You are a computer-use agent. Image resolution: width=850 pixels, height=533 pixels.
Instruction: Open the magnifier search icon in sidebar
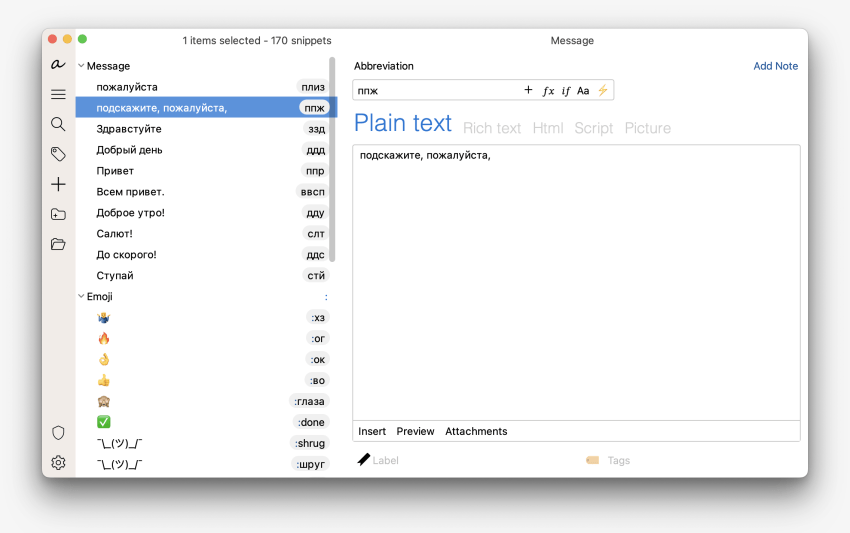(58, 124)
